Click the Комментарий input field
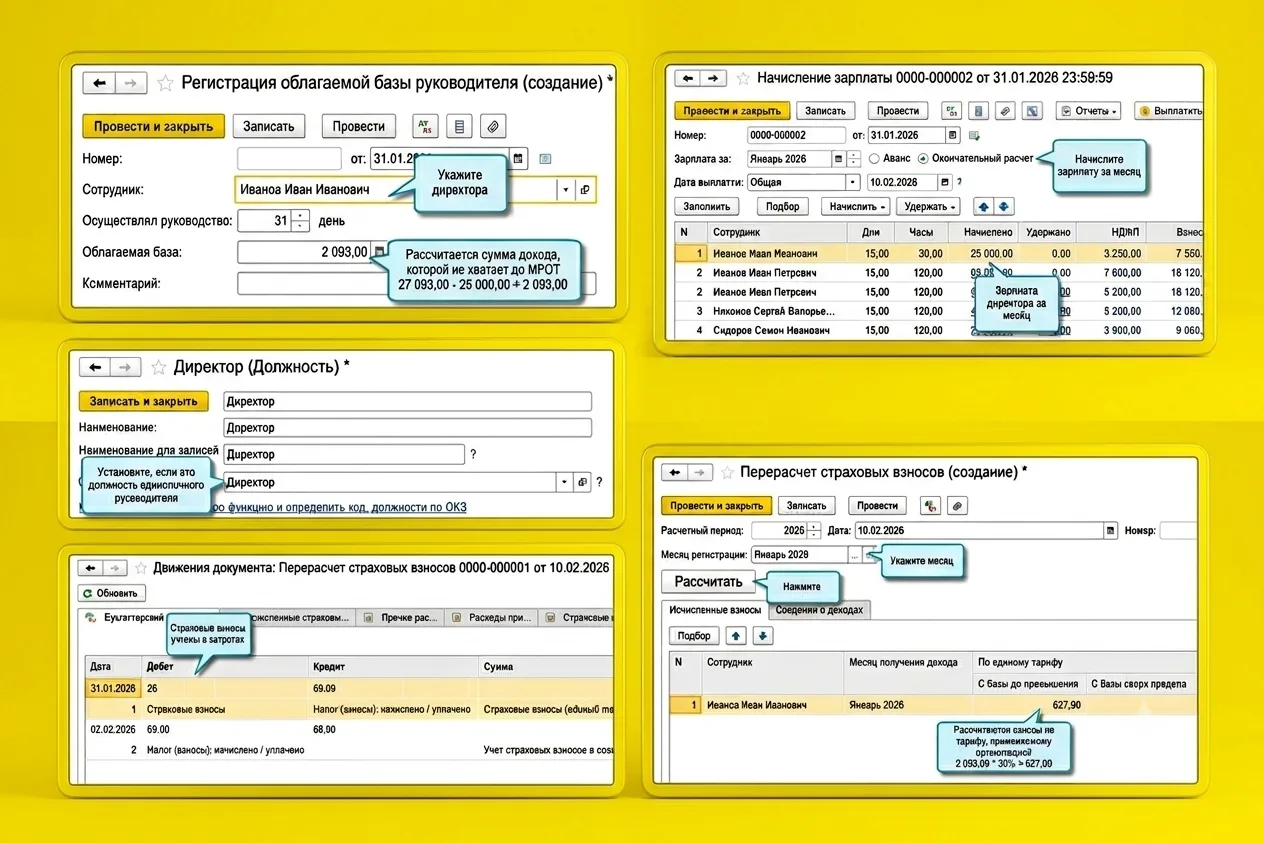1264x843 pixels. click(416, 283)
